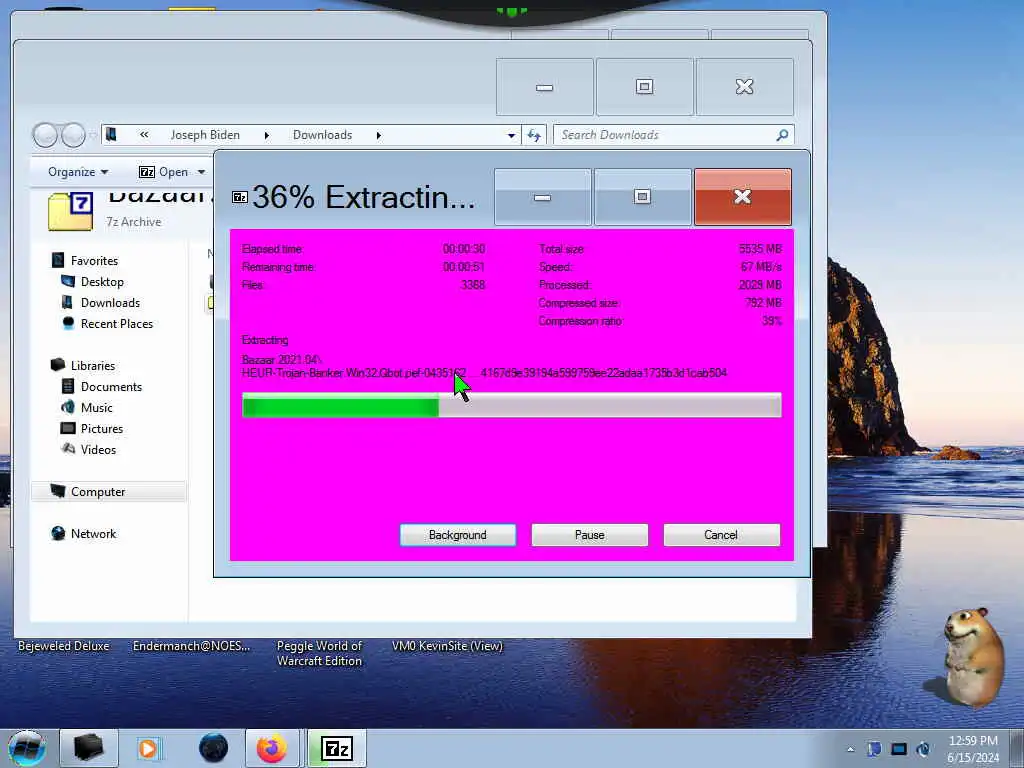Select Libraries in the navigation pane
Screen dimensions: 1024x768
93,366
